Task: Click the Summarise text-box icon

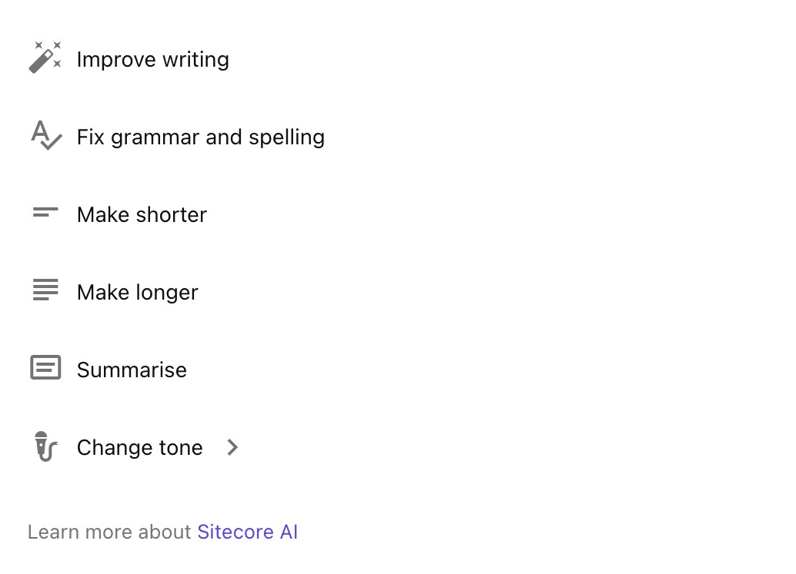Action: click(46, 367)
